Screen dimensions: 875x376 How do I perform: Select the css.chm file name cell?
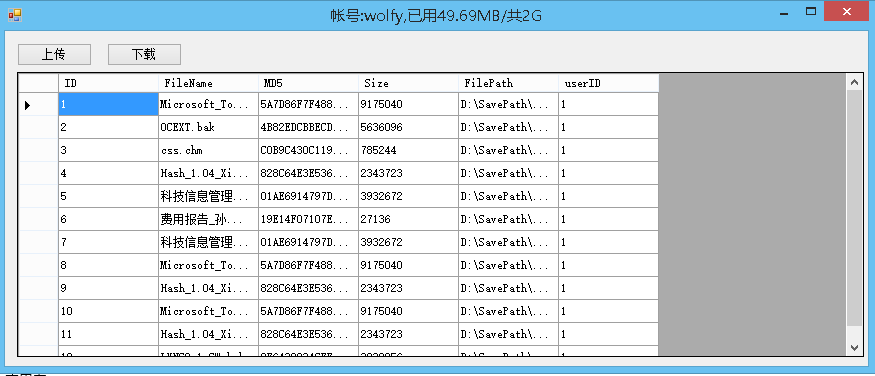pos(208,150)
